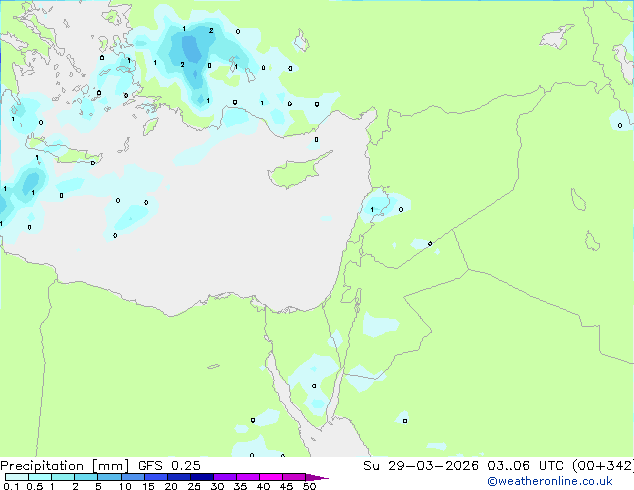
Task: Pick the legend swatch between 0.1 and 0.5
Action: tap(17, 477)
